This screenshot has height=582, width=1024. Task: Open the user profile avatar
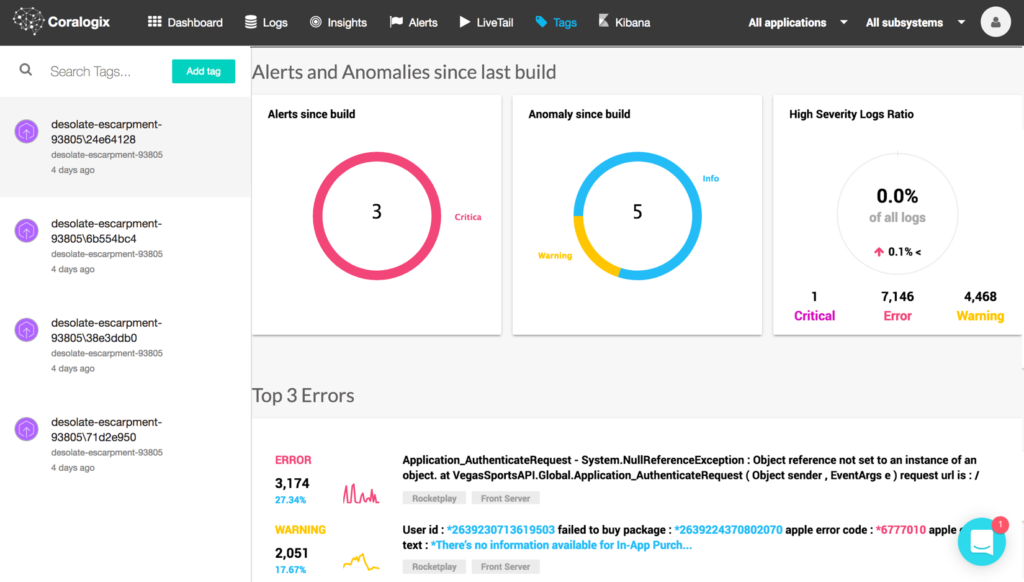coord(995,22)
